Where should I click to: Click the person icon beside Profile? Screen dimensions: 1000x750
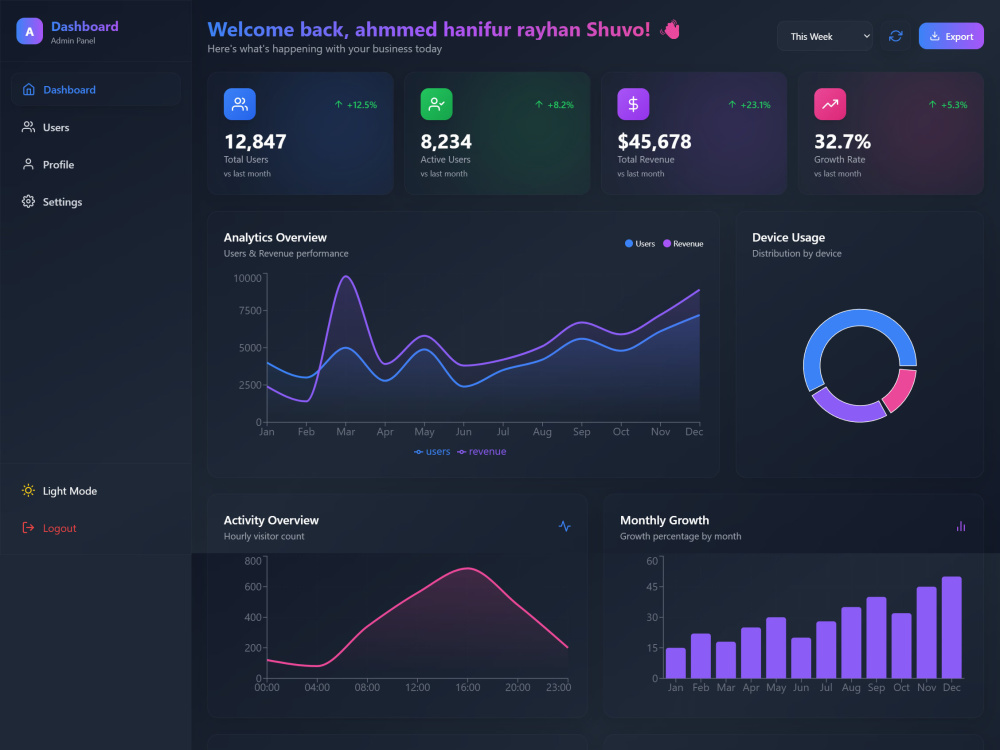click(29, 165)
